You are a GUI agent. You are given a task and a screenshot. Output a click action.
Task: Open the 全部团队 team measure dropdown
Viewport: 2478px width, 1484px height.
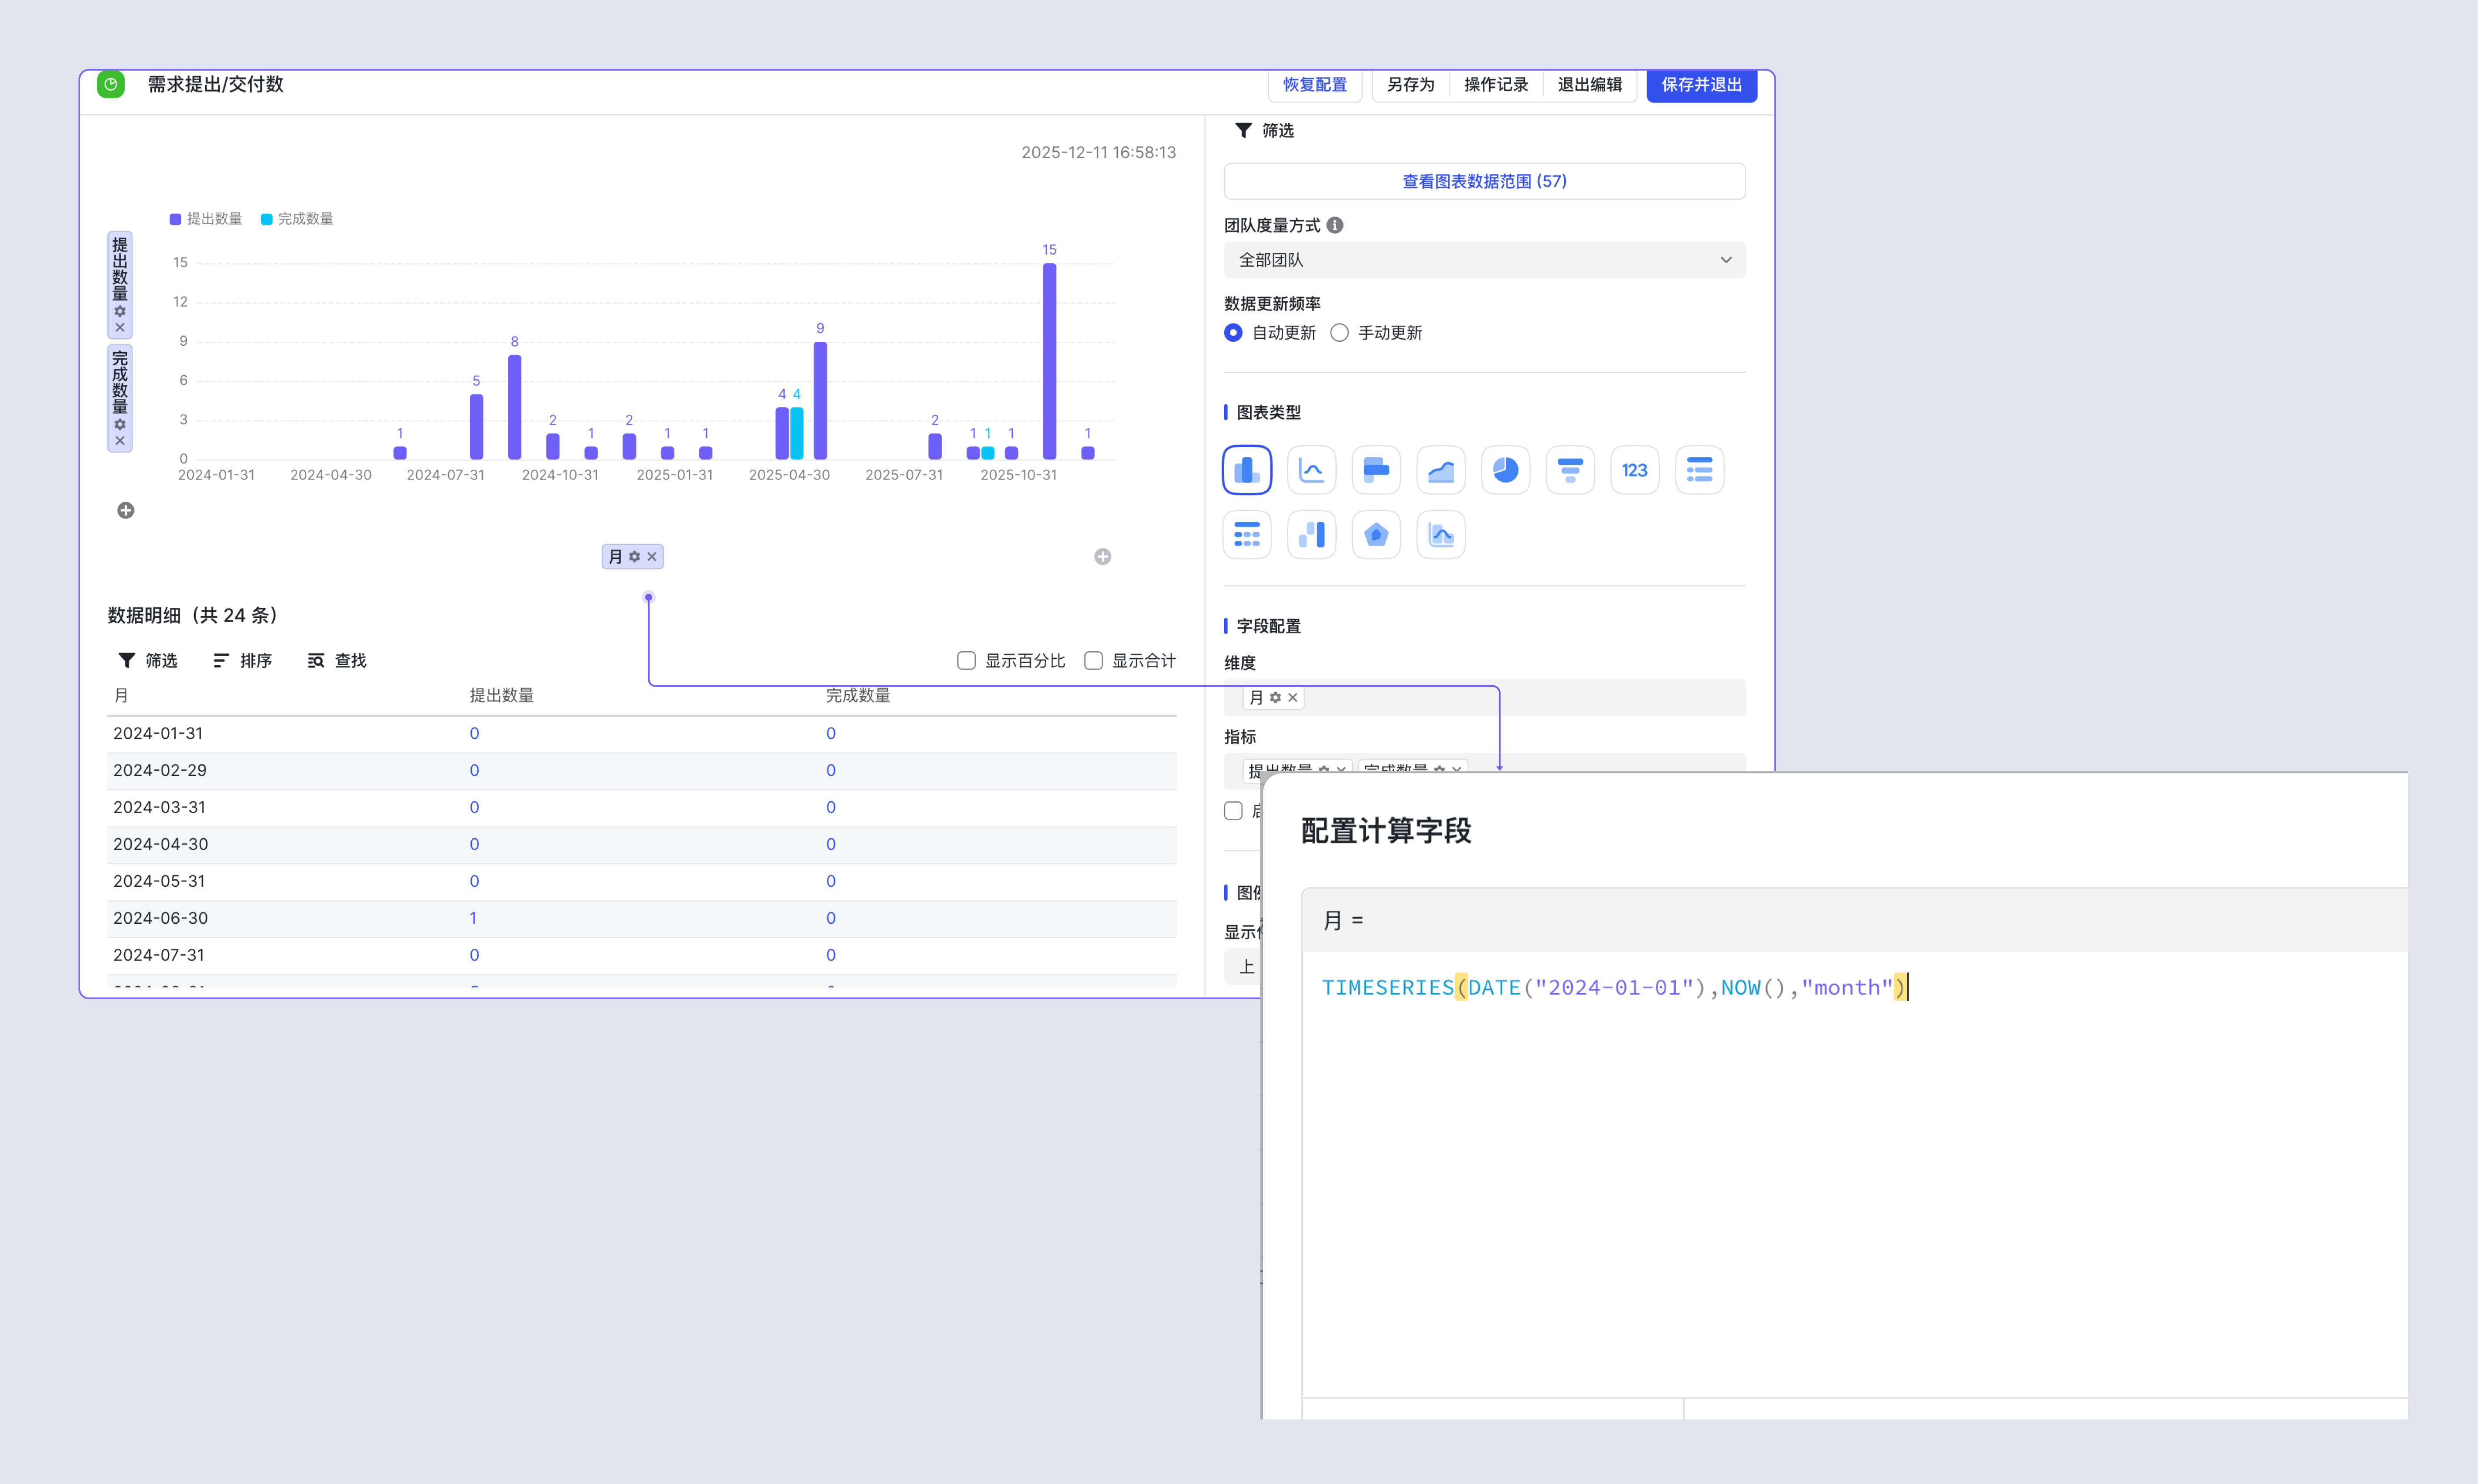pyautogui.click(x=1484, y=260)
